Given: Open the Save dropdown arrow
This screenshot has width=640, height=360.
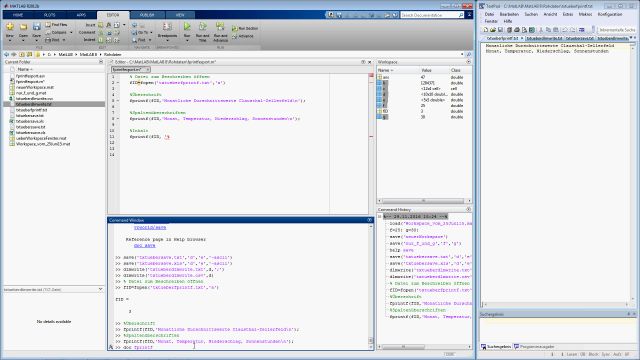Looking at the screenshot, I should click(36, 40).
